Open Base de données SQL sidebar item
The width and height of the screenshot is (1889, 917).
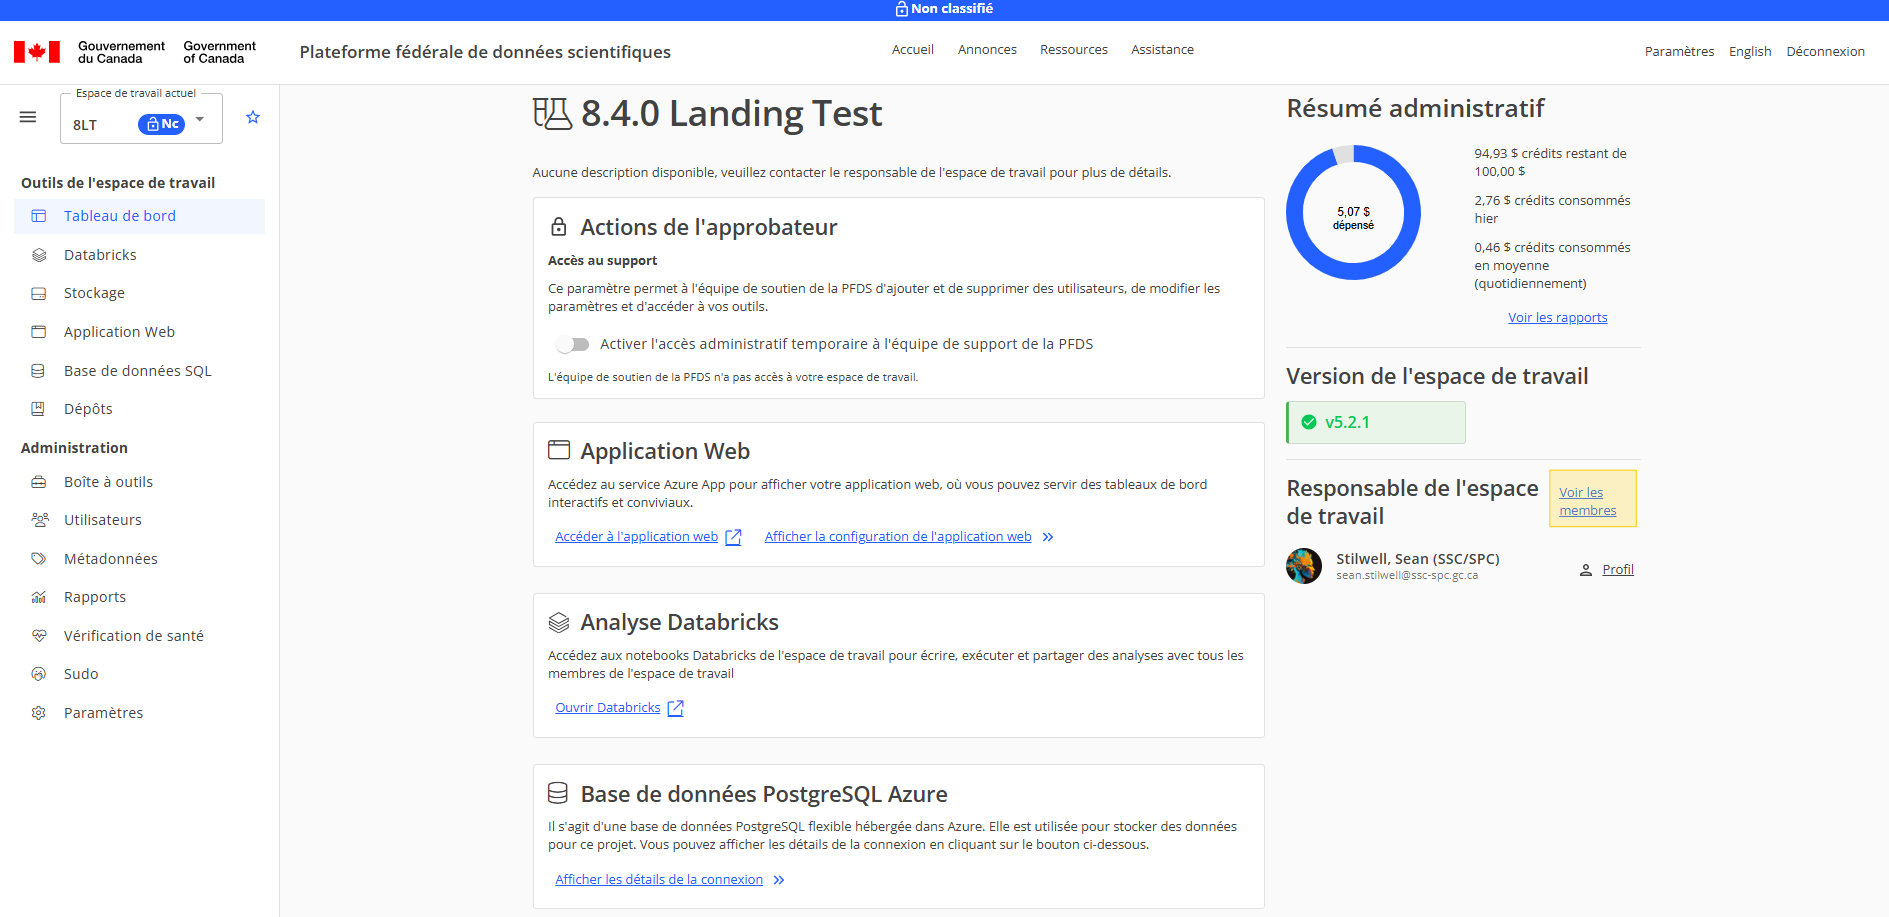137,371
